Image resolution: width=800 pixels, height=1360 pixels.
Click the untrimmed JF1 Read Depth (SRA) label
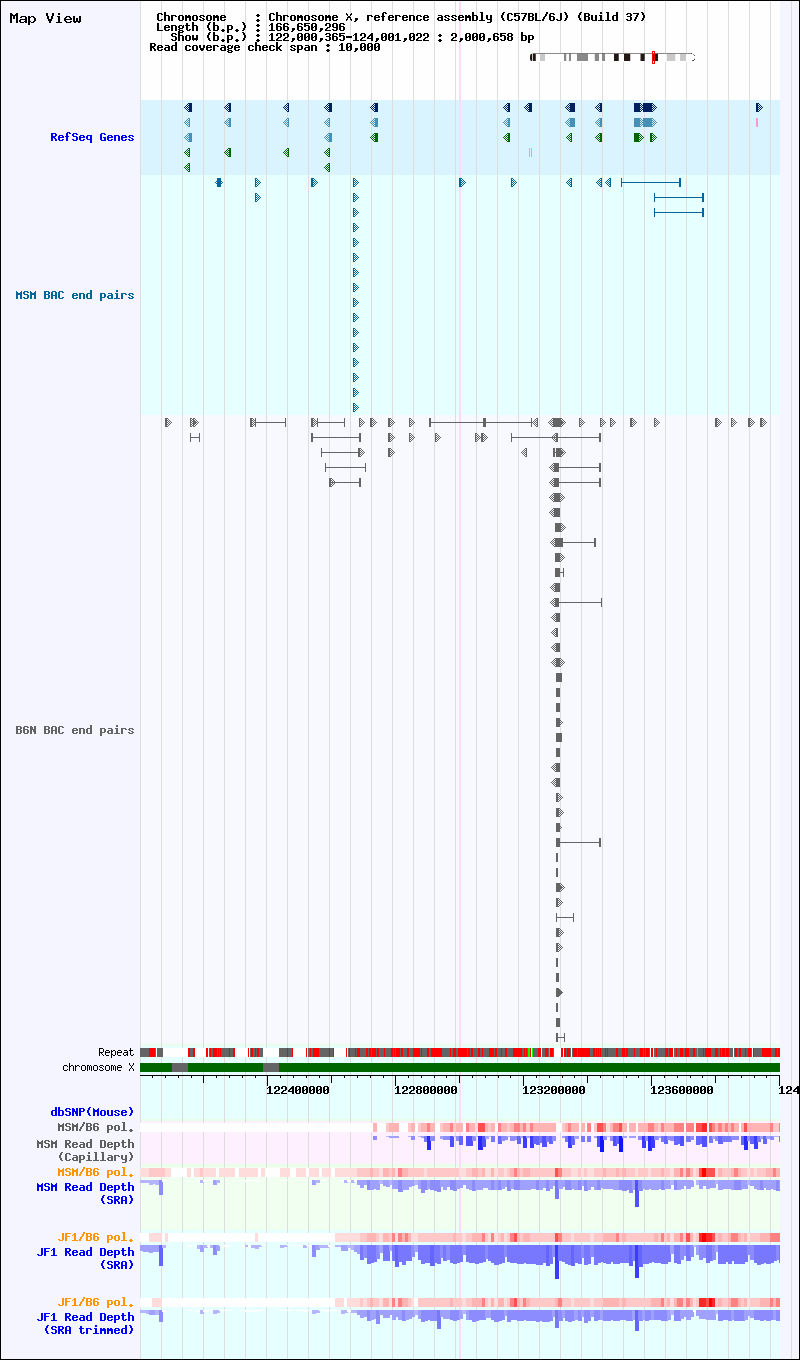85,1258
